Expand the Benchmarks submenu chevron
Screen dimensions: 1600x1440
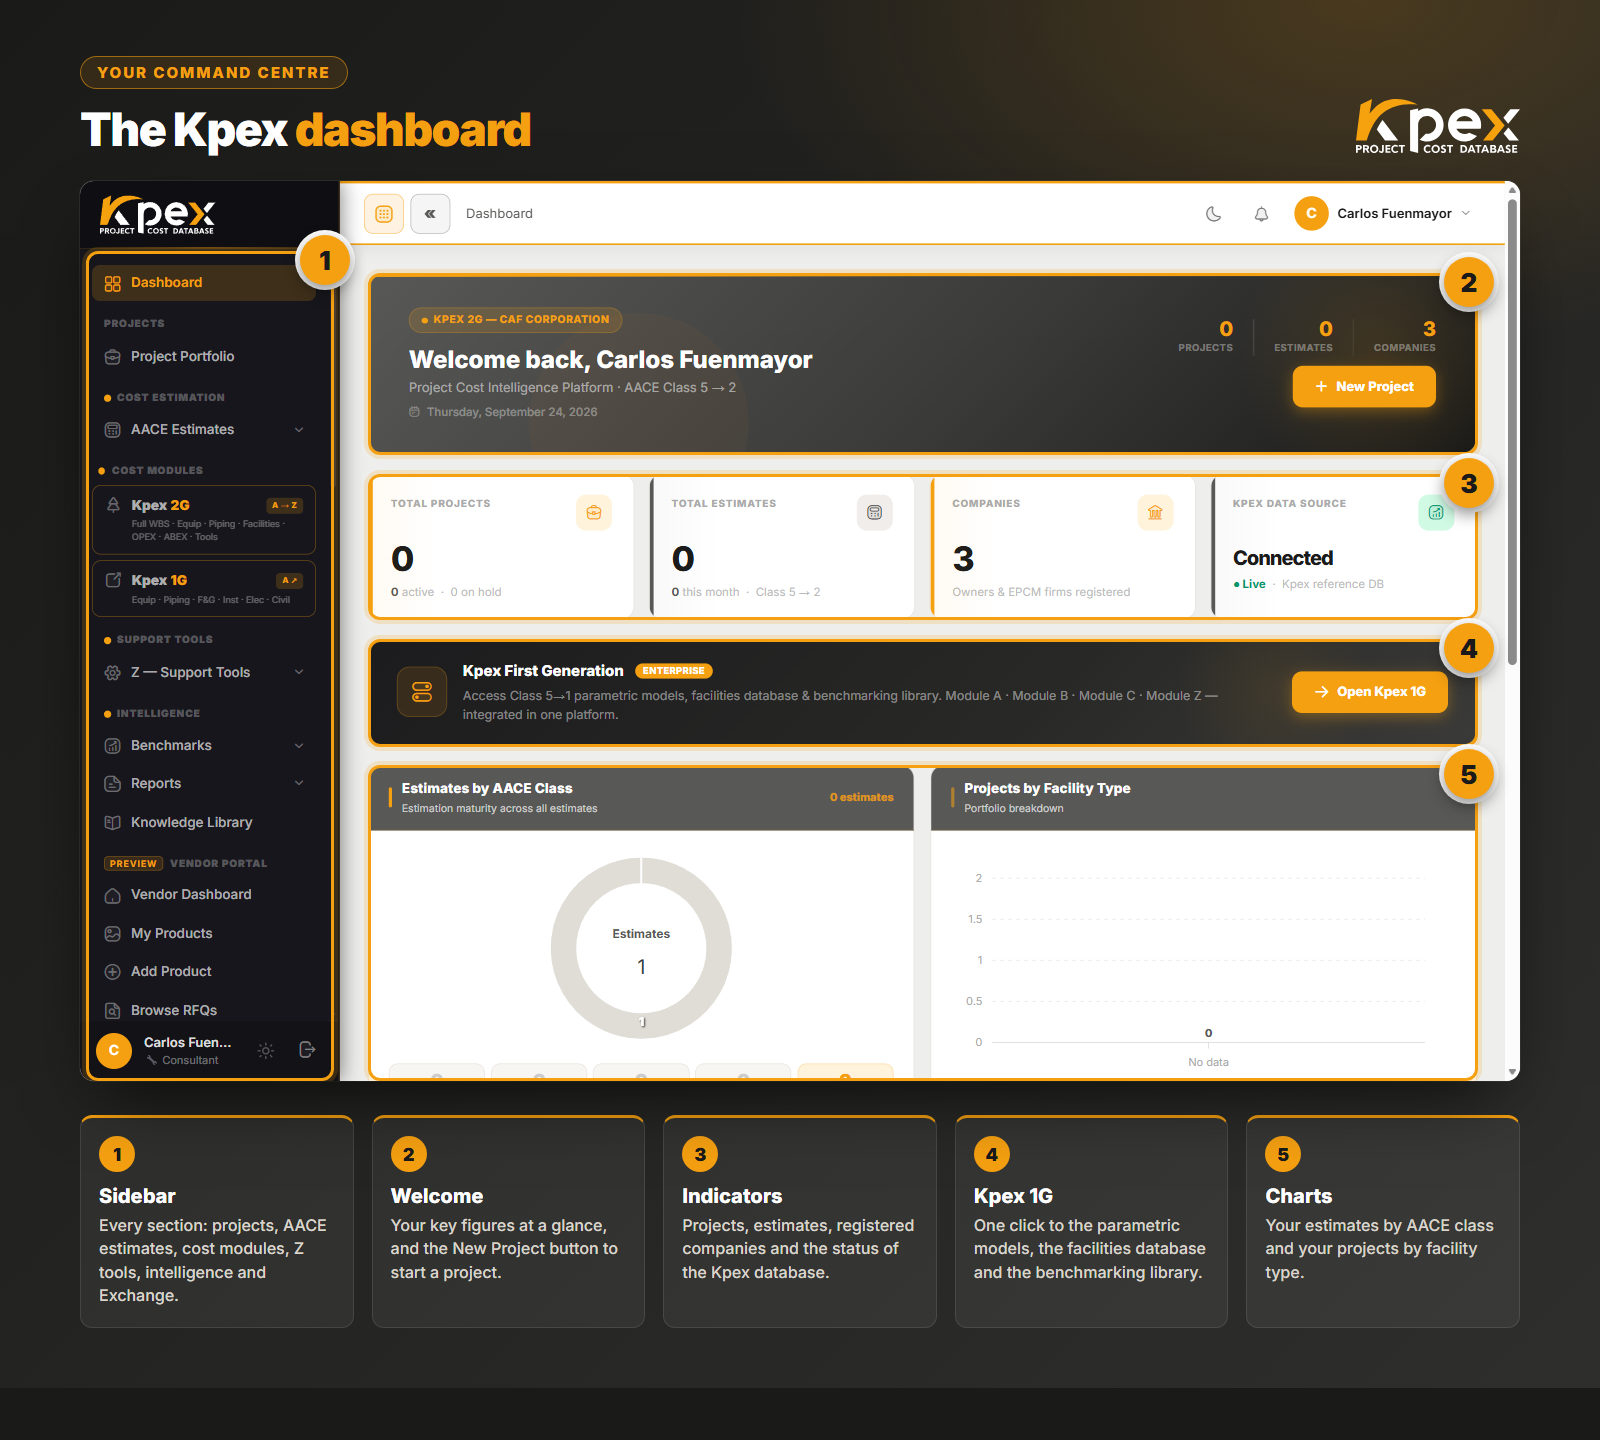(x=299, y=746)
